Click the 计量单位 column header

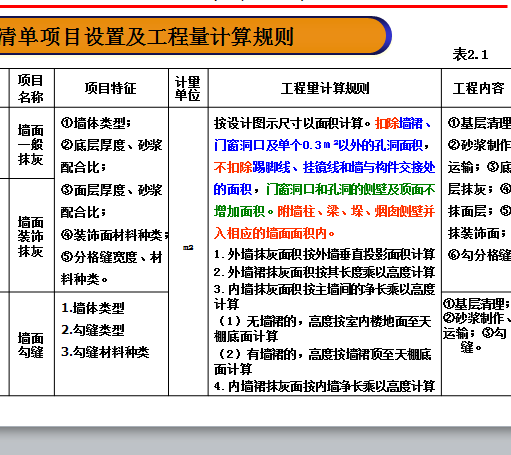(188, 88)
